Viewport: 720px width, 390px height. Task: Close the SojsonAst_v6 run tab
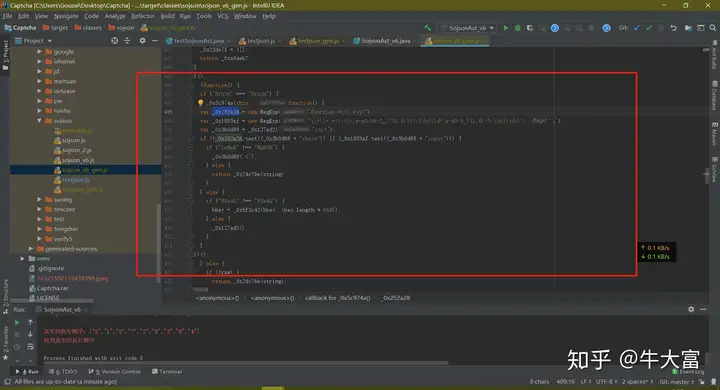pos(85,310)
